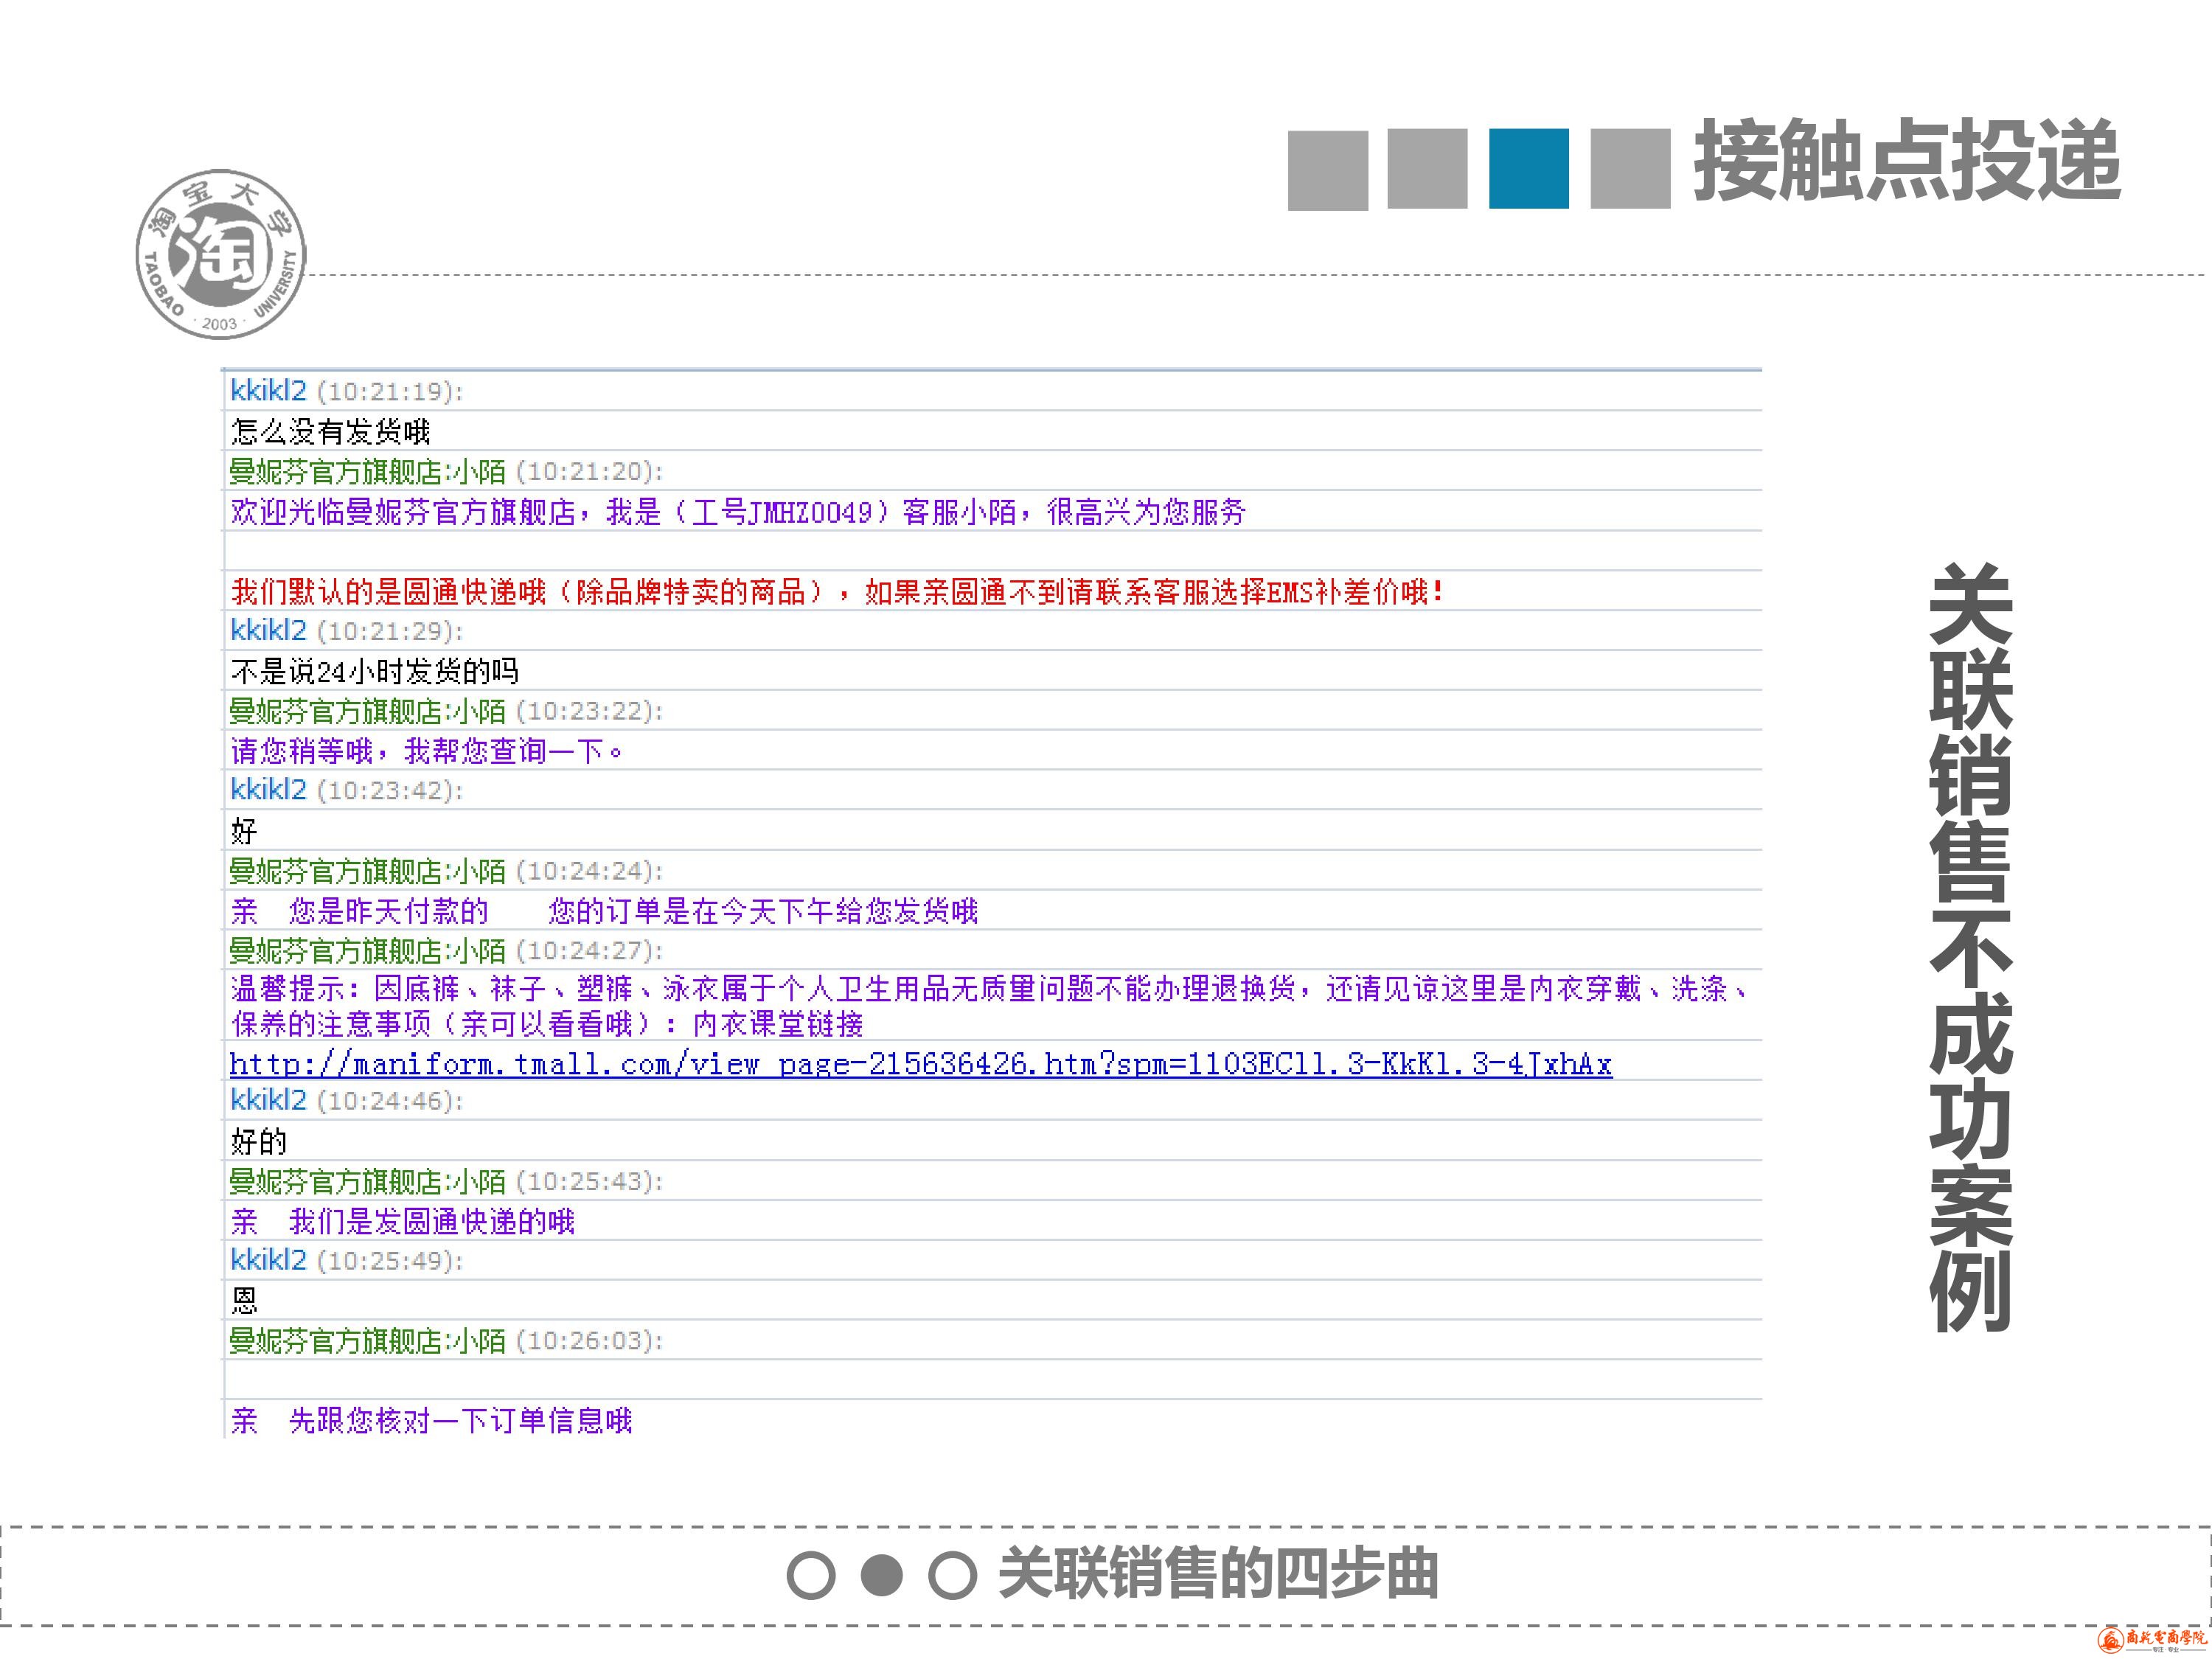The height and width of the screenshot is (1659, 2212).
Task: Click the vertical caption 关联销售不成功案例
Action: tap(1971, 947)
